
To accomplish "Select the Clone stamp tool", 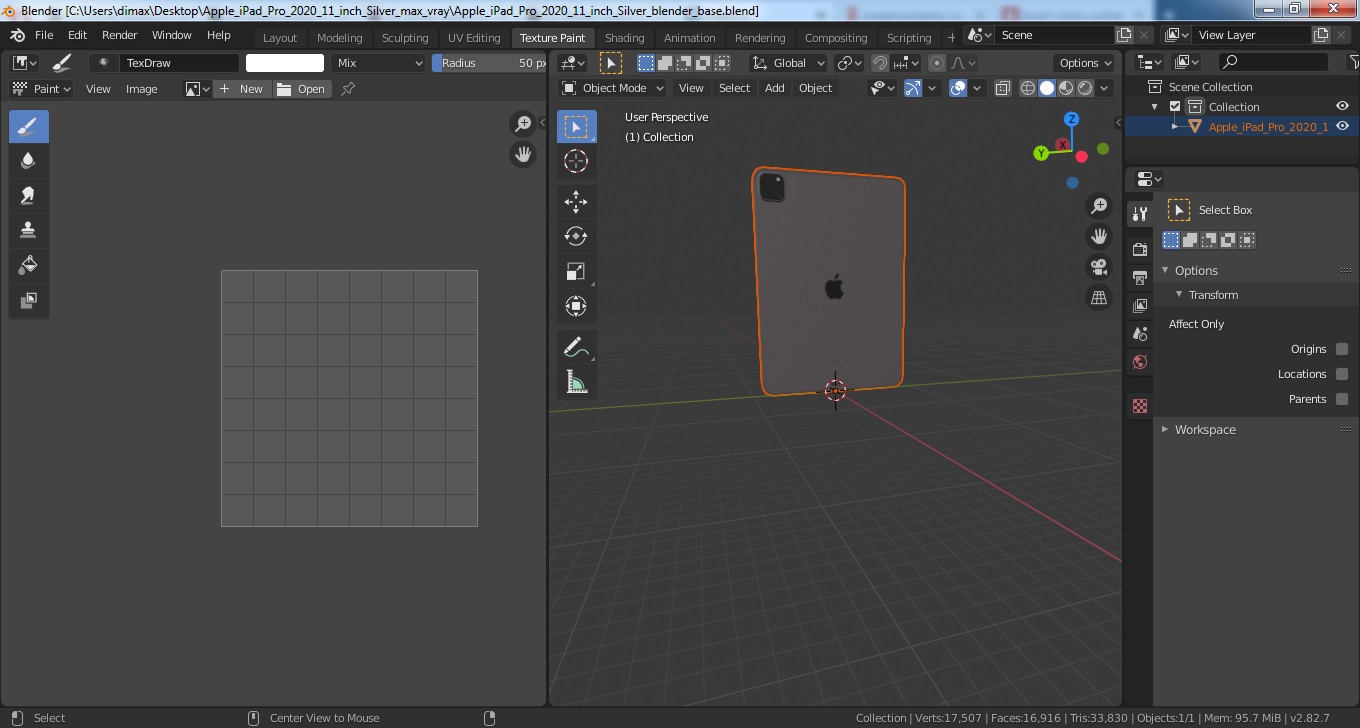I will (x=28, y=231).
